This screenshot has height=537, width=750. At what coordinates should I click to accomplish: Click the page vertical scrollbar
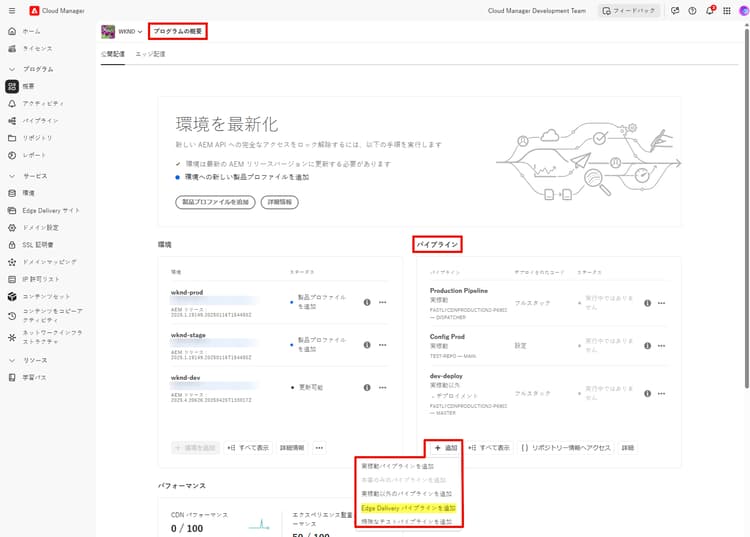click(746, 206)
